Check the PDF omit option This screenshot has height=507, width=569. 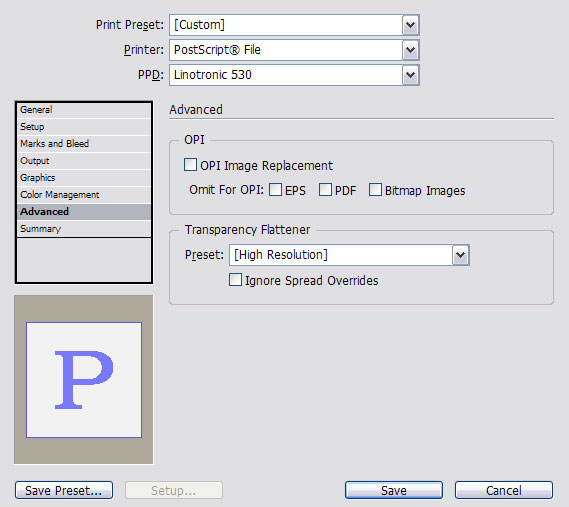click(325, 189)
